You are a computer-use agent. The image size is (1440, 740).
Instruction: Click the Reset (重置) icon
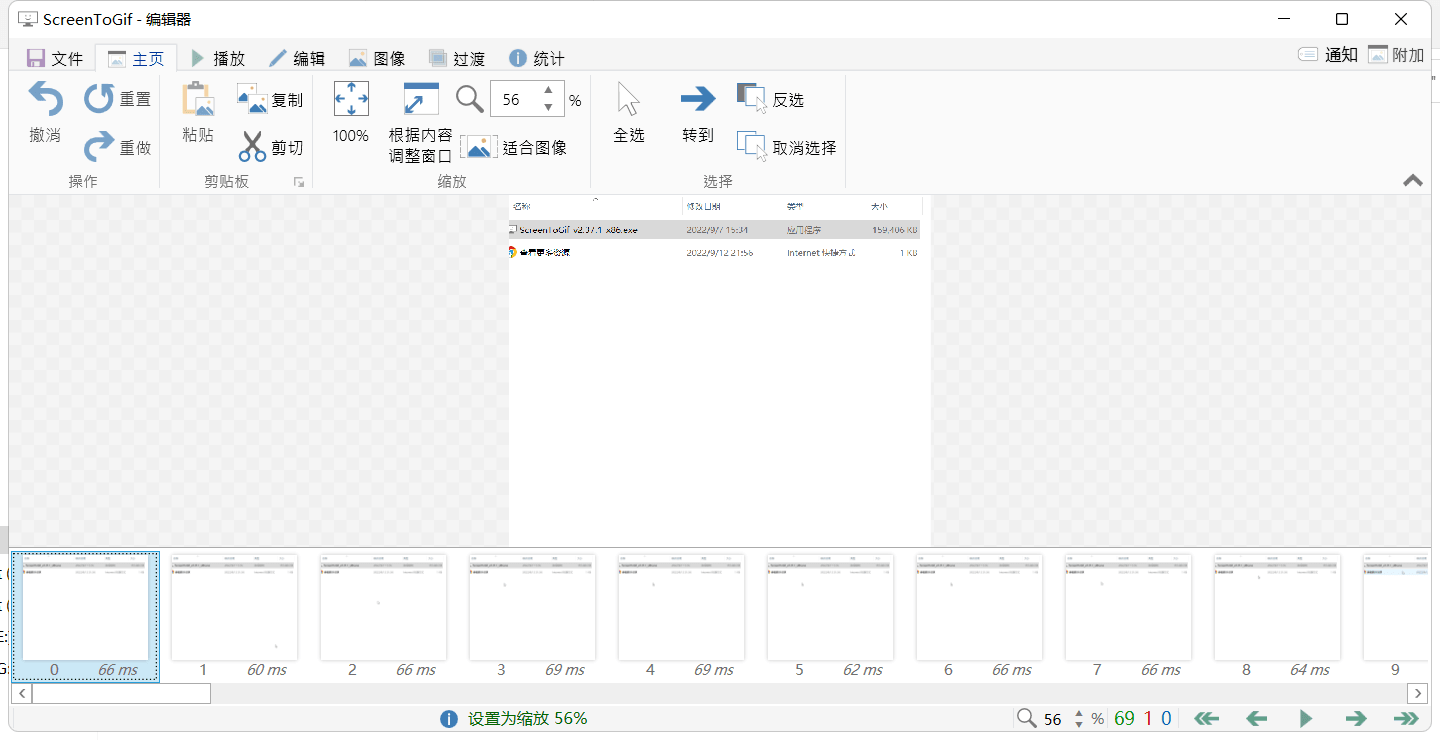(99, 99)
